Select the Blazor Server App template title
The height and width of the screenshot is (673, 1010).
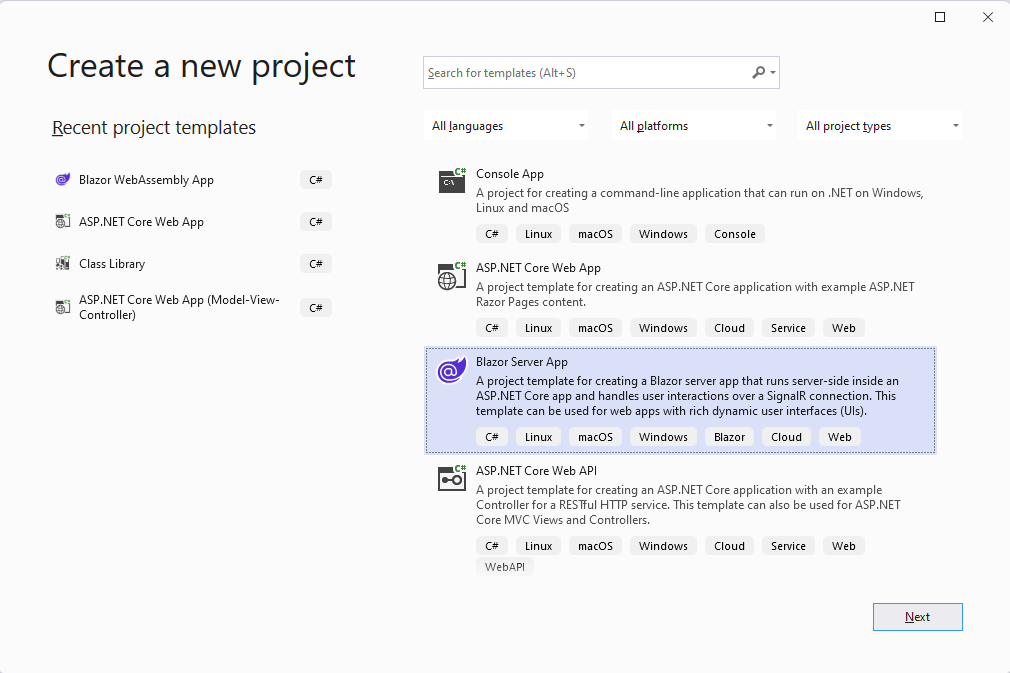click(522, 362)
